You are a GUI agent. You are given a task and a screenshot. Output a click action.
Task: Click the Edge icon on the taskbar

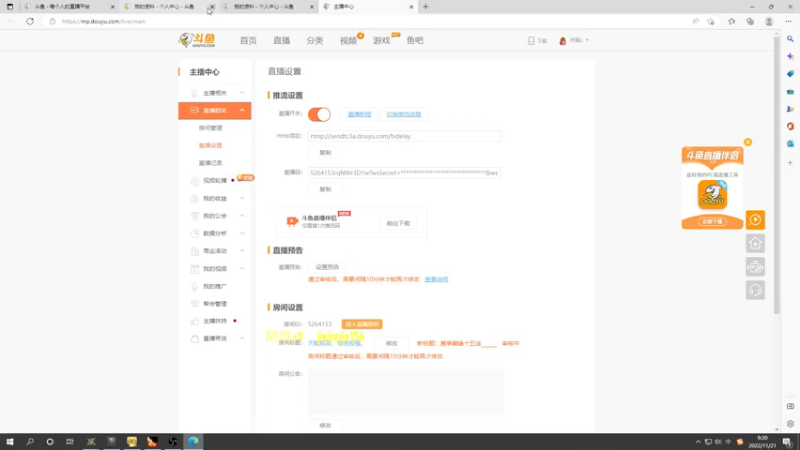(193, 442)
